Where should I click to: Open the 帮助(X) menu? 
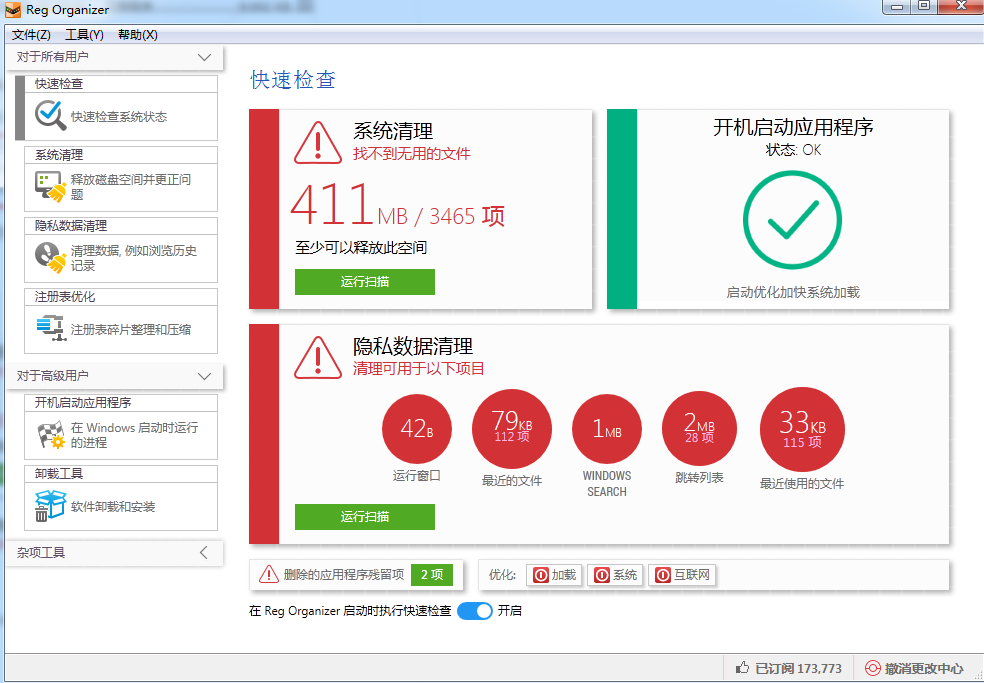click(137, 35)
